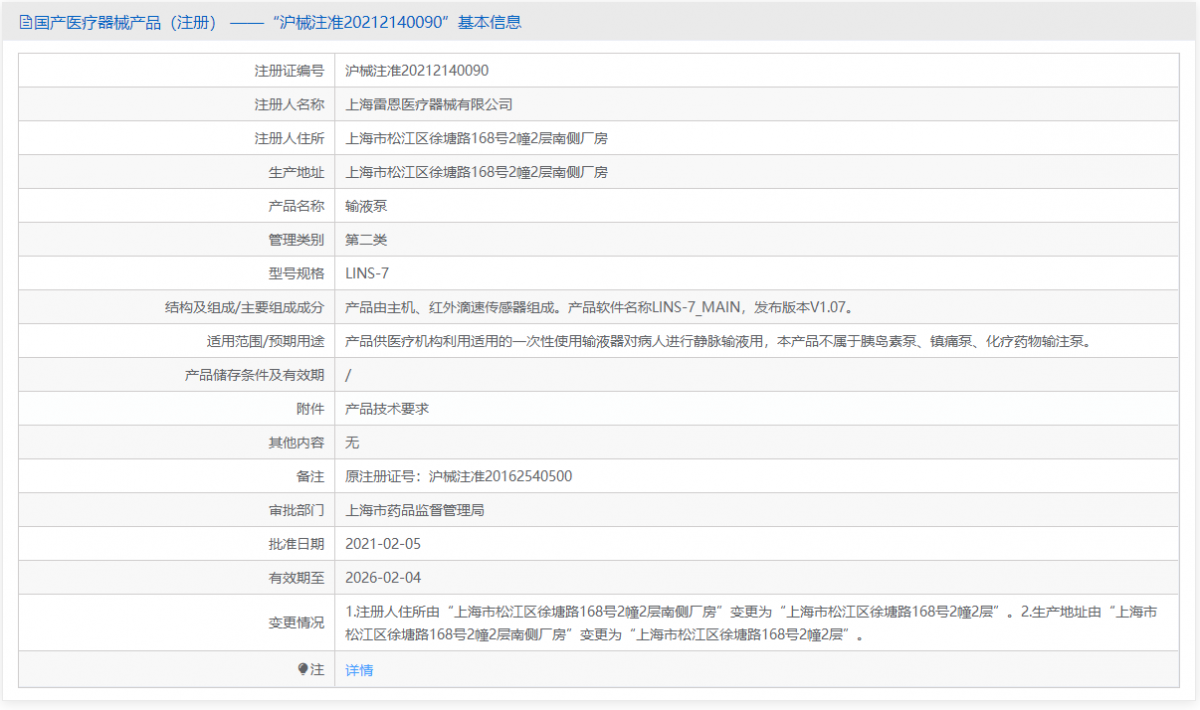
Task: Click the 变更情况 row label
Action: point(297,622)
